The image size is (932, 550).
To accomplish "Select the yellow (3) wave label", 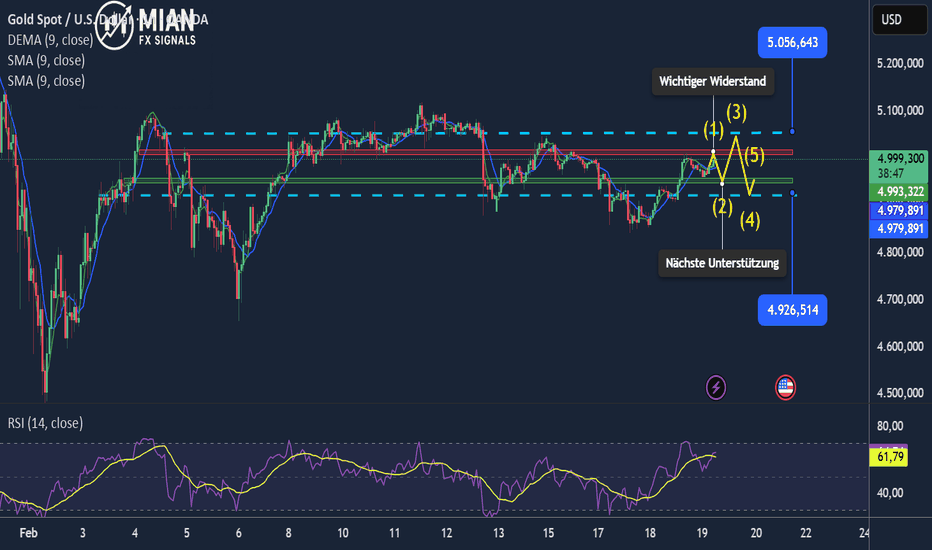I will (x=736, y=112).
